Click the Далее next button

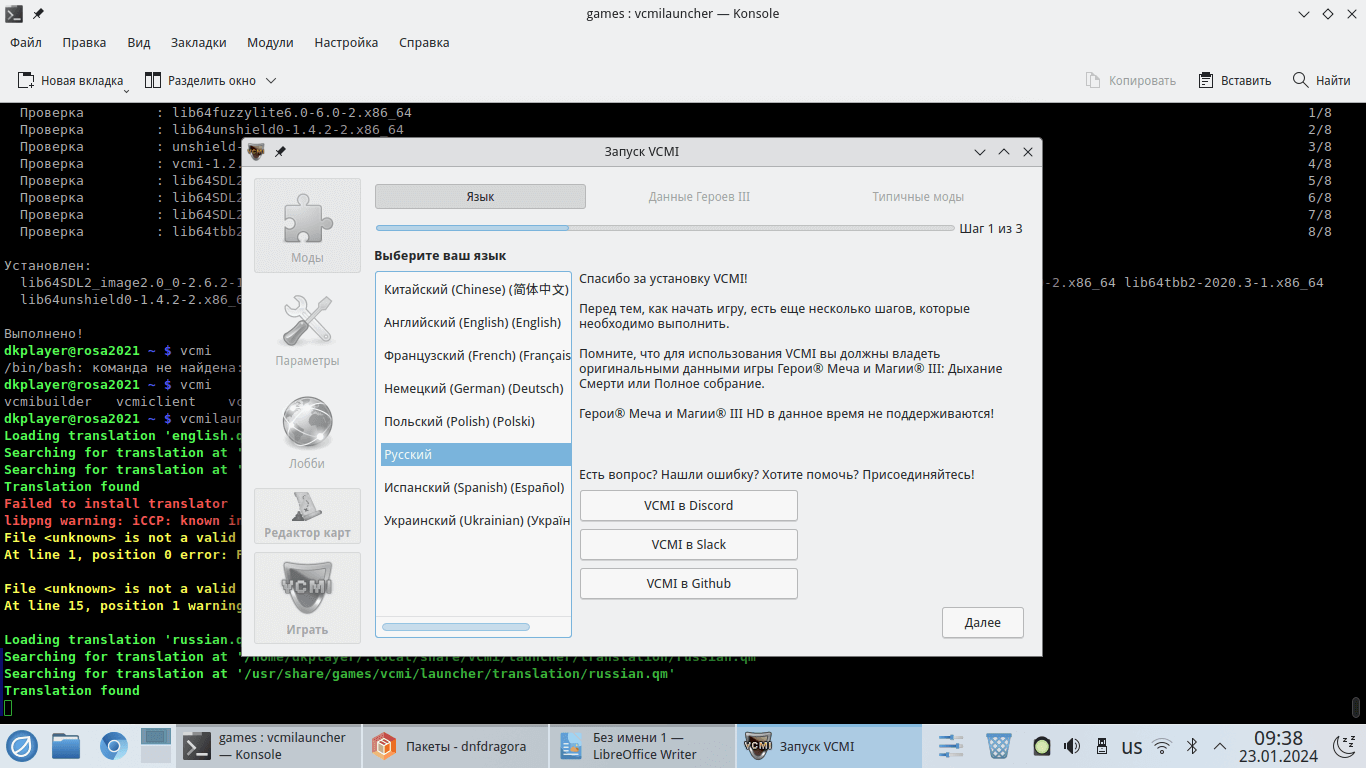pos(983,623)
